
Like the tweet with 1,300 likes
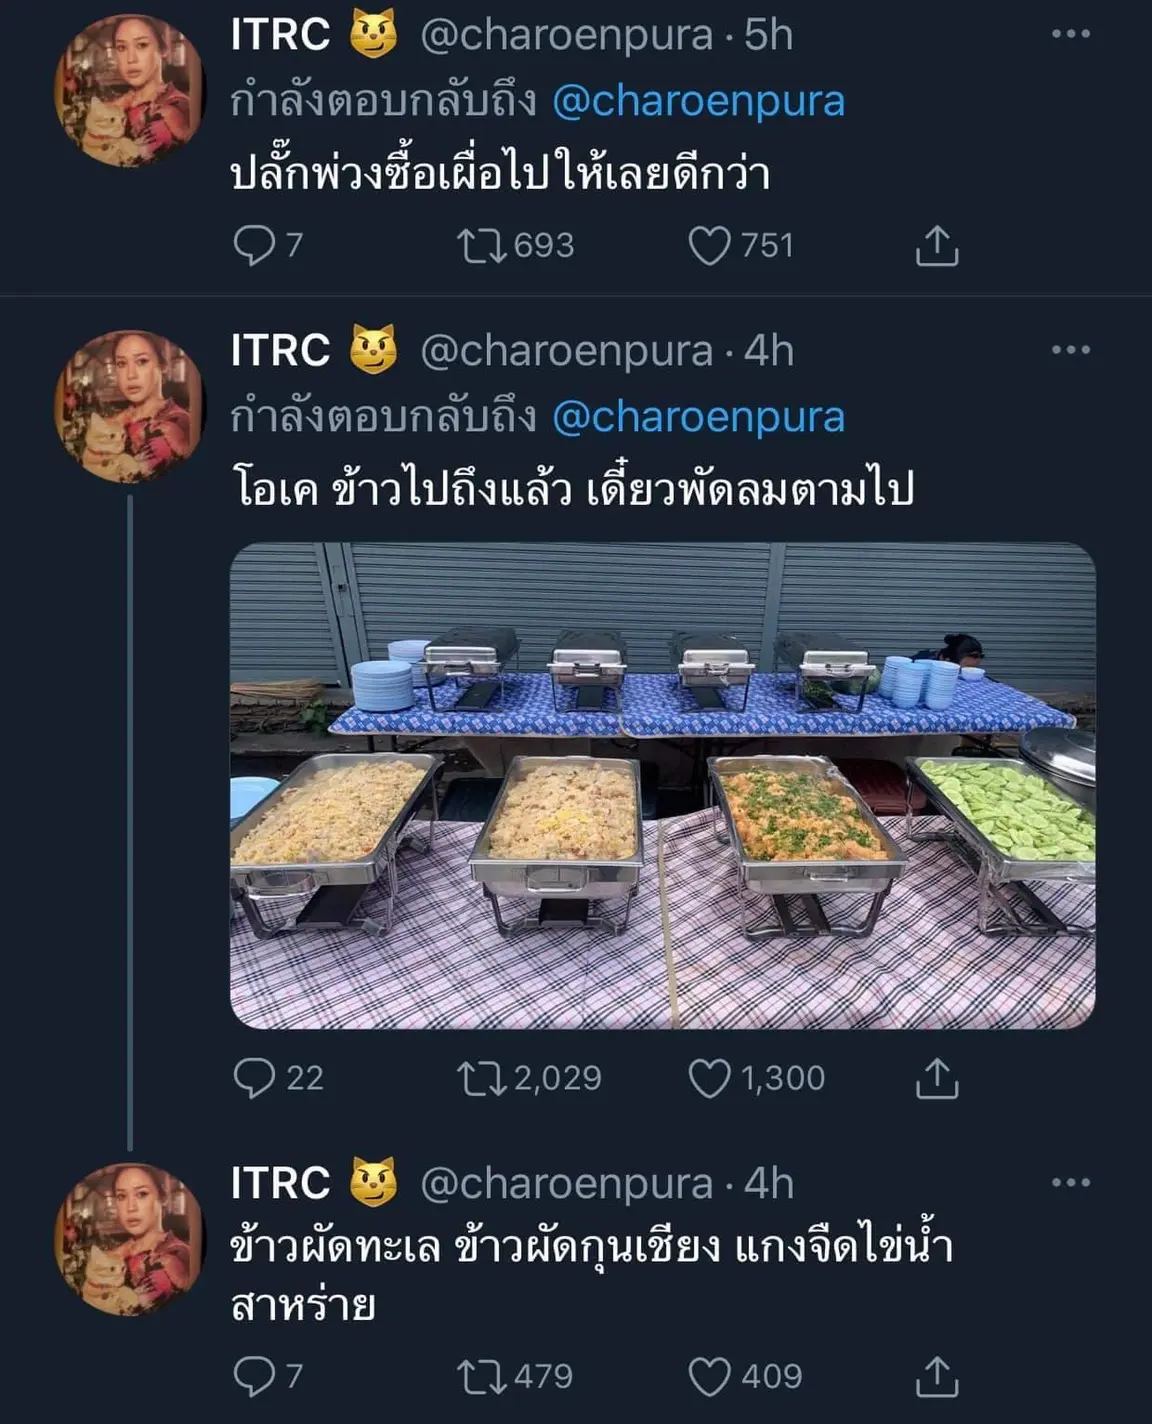[x=709, y=1078]
